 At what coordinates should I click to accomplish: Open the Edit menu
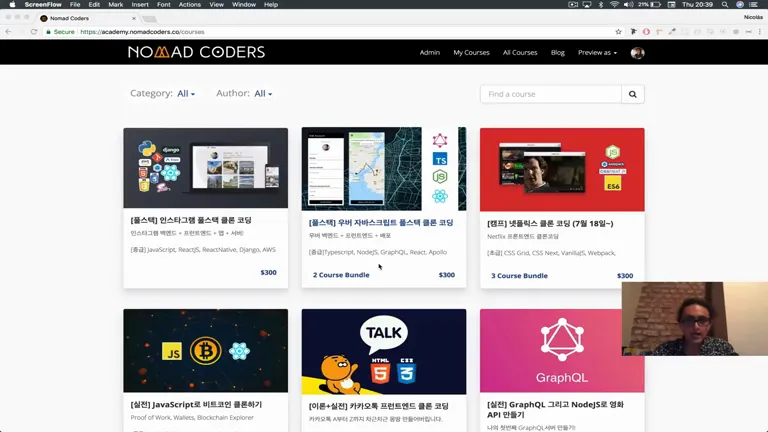[94, 4]
